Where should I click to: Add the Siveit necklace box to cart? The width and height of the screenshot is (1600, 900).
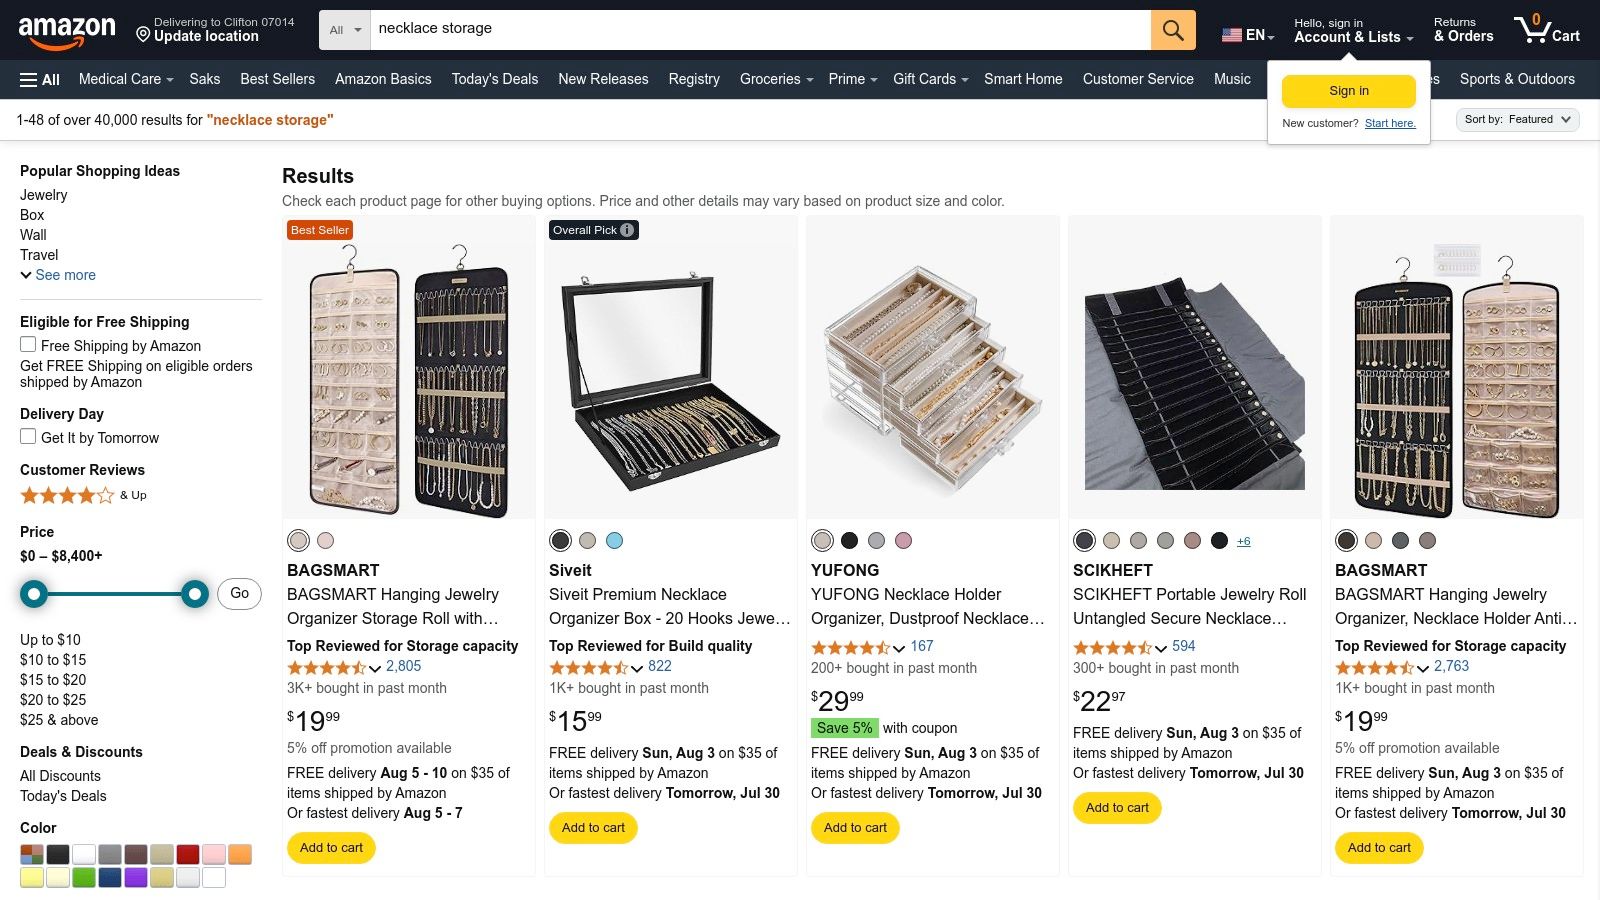click(593, 828)
